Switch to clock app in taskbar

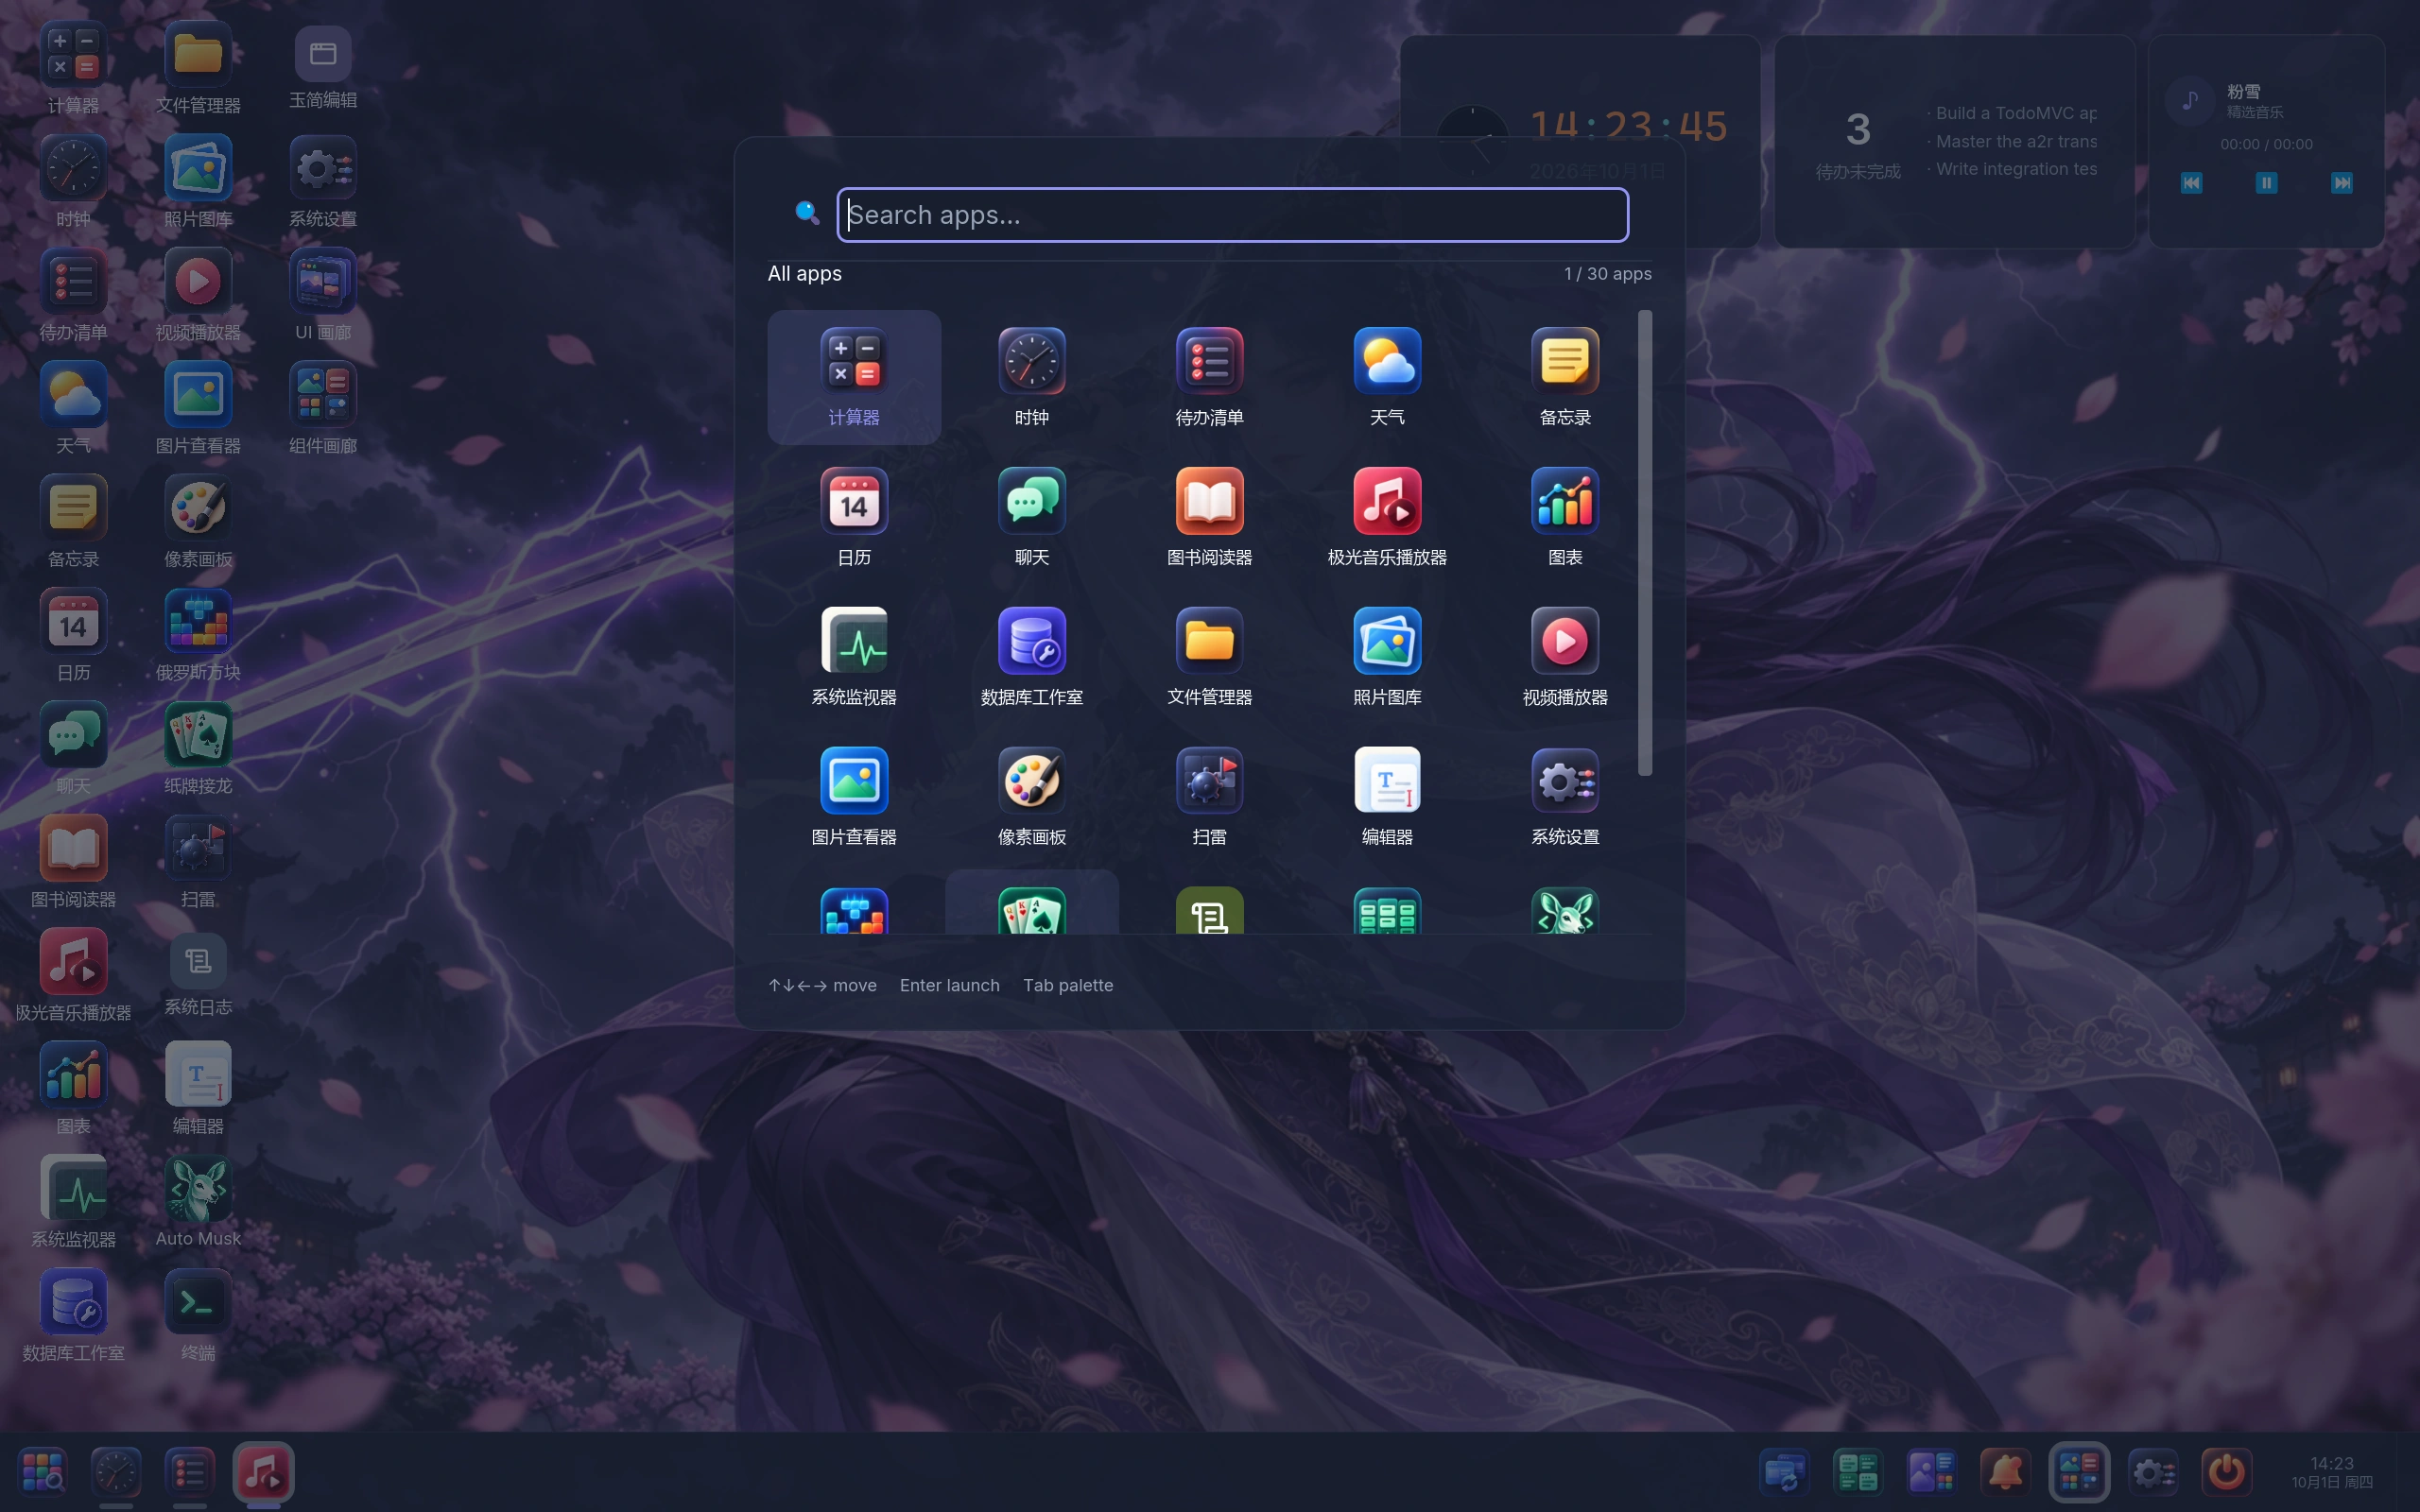[x=116, y=1471]
